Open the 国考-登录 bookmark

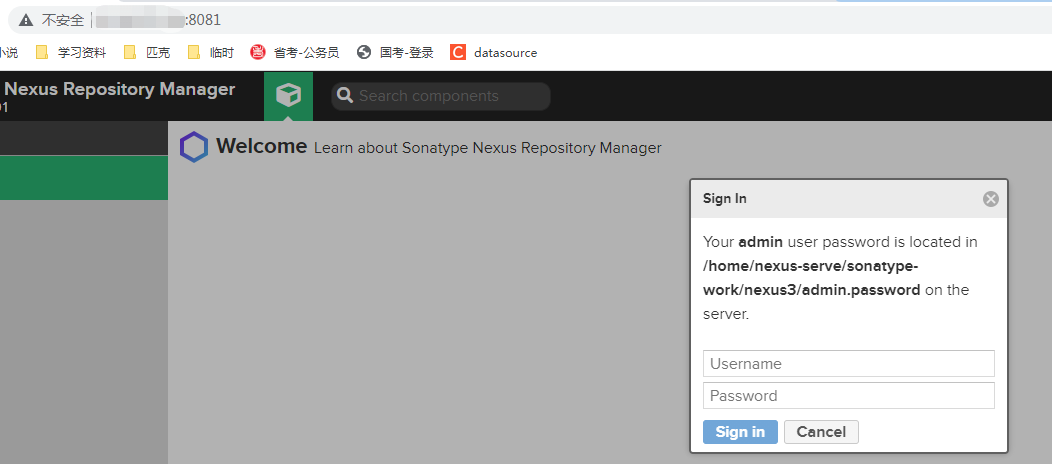click(x=395, y=53)
